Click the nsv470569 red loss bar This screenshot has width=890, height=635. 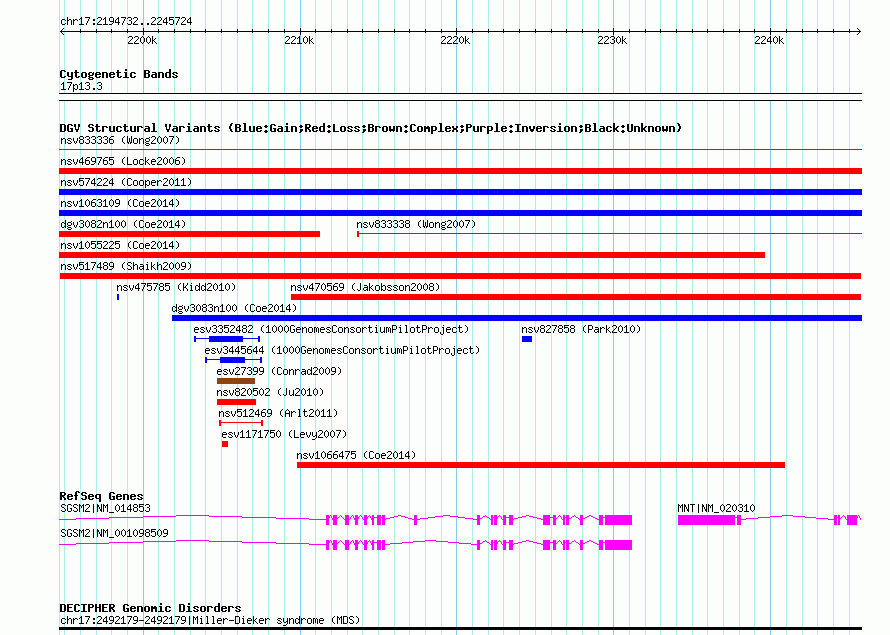pos(576,297)
